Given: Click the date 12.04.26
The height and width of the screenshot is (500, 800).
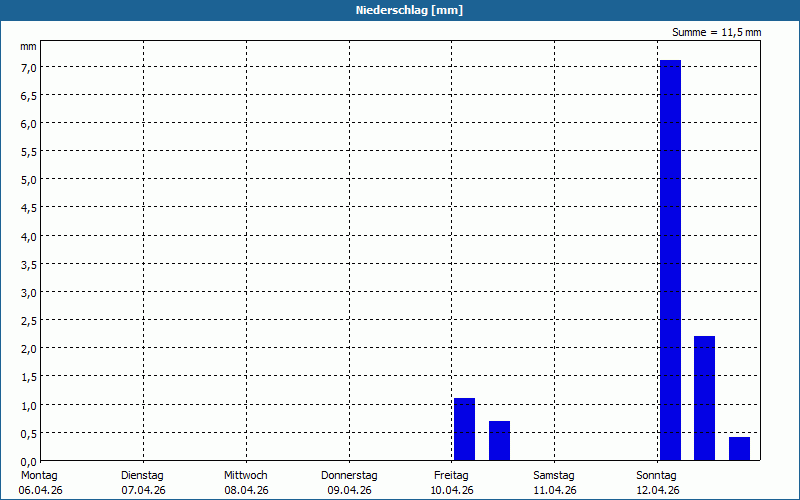Looking at the screenshot, I should [x=658, y=491].
